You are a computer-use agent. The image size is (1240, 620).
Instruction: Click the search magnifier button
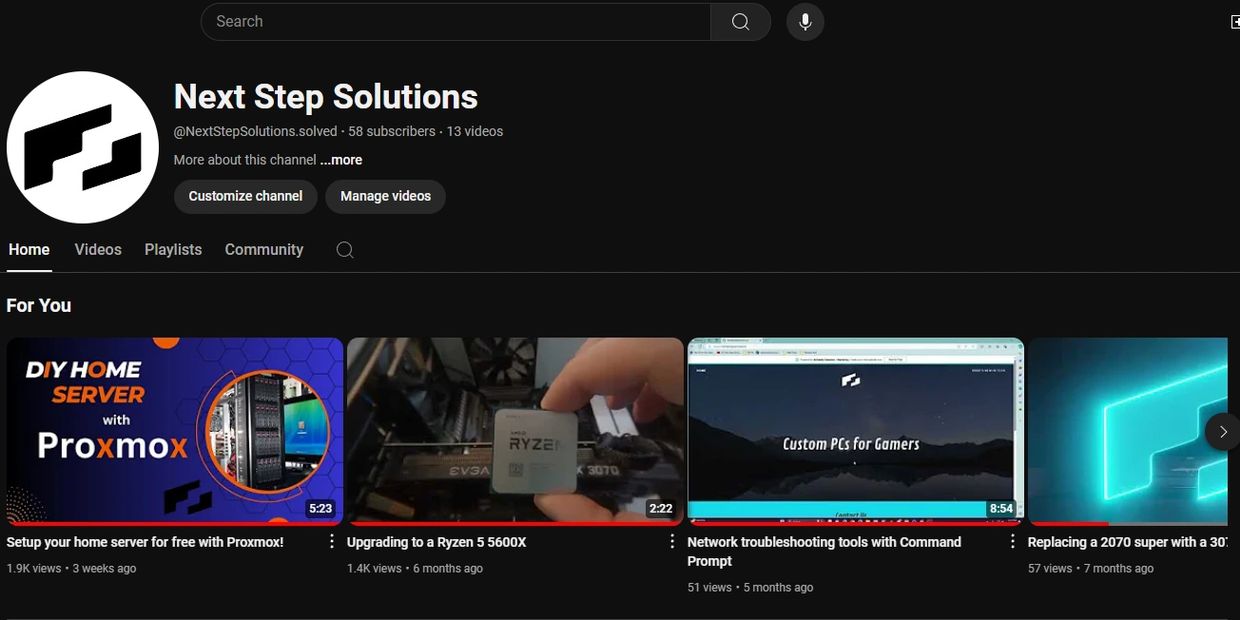pos(740,22)
